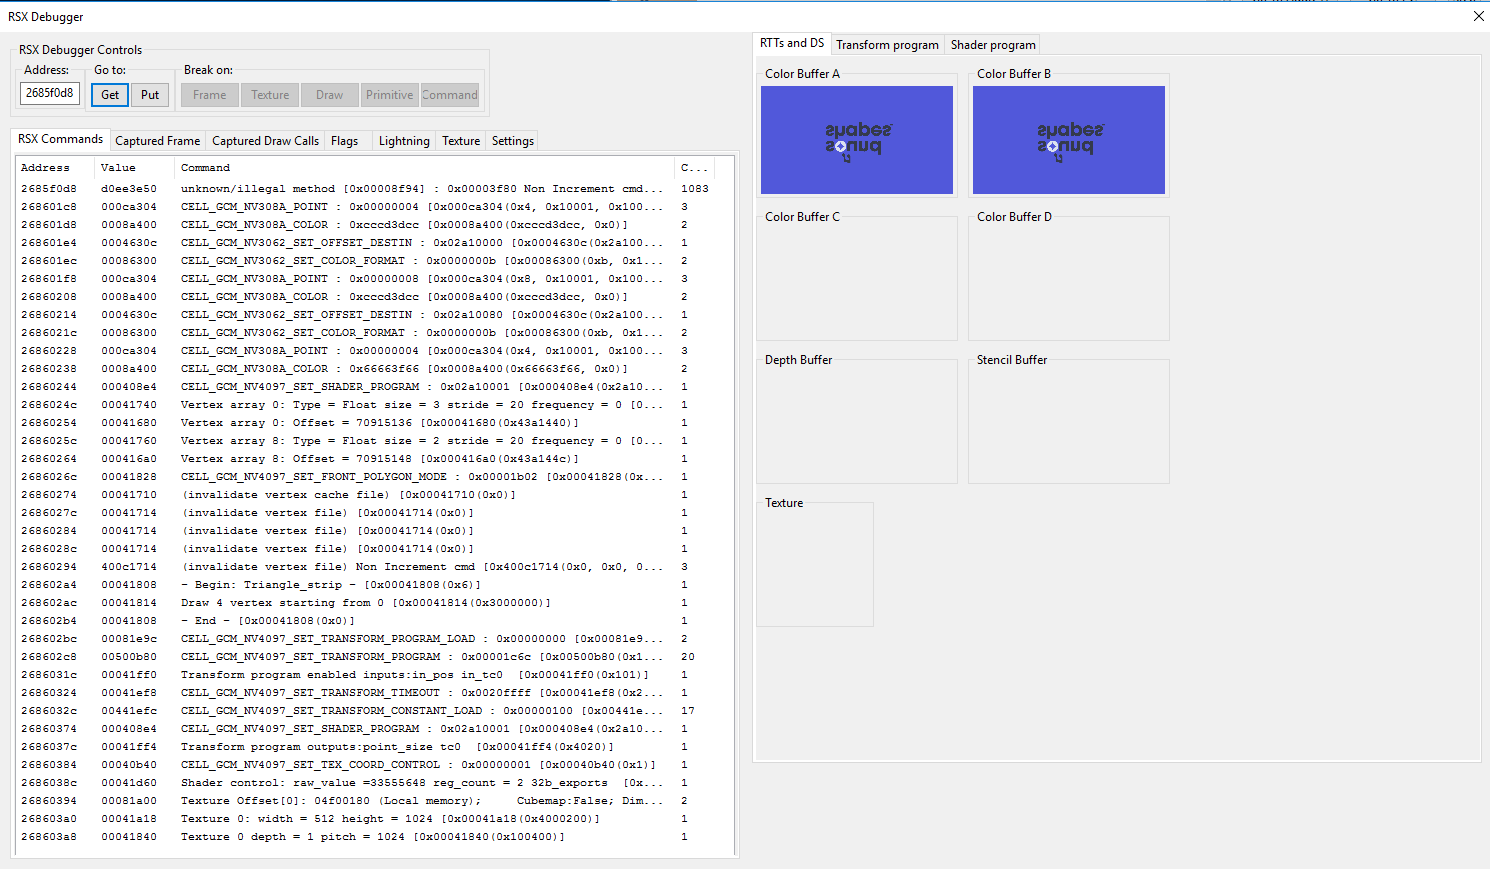Viewport: 1490px width, 869px height.
Task: Open the Lightning tab
Action: click(404, 141)
